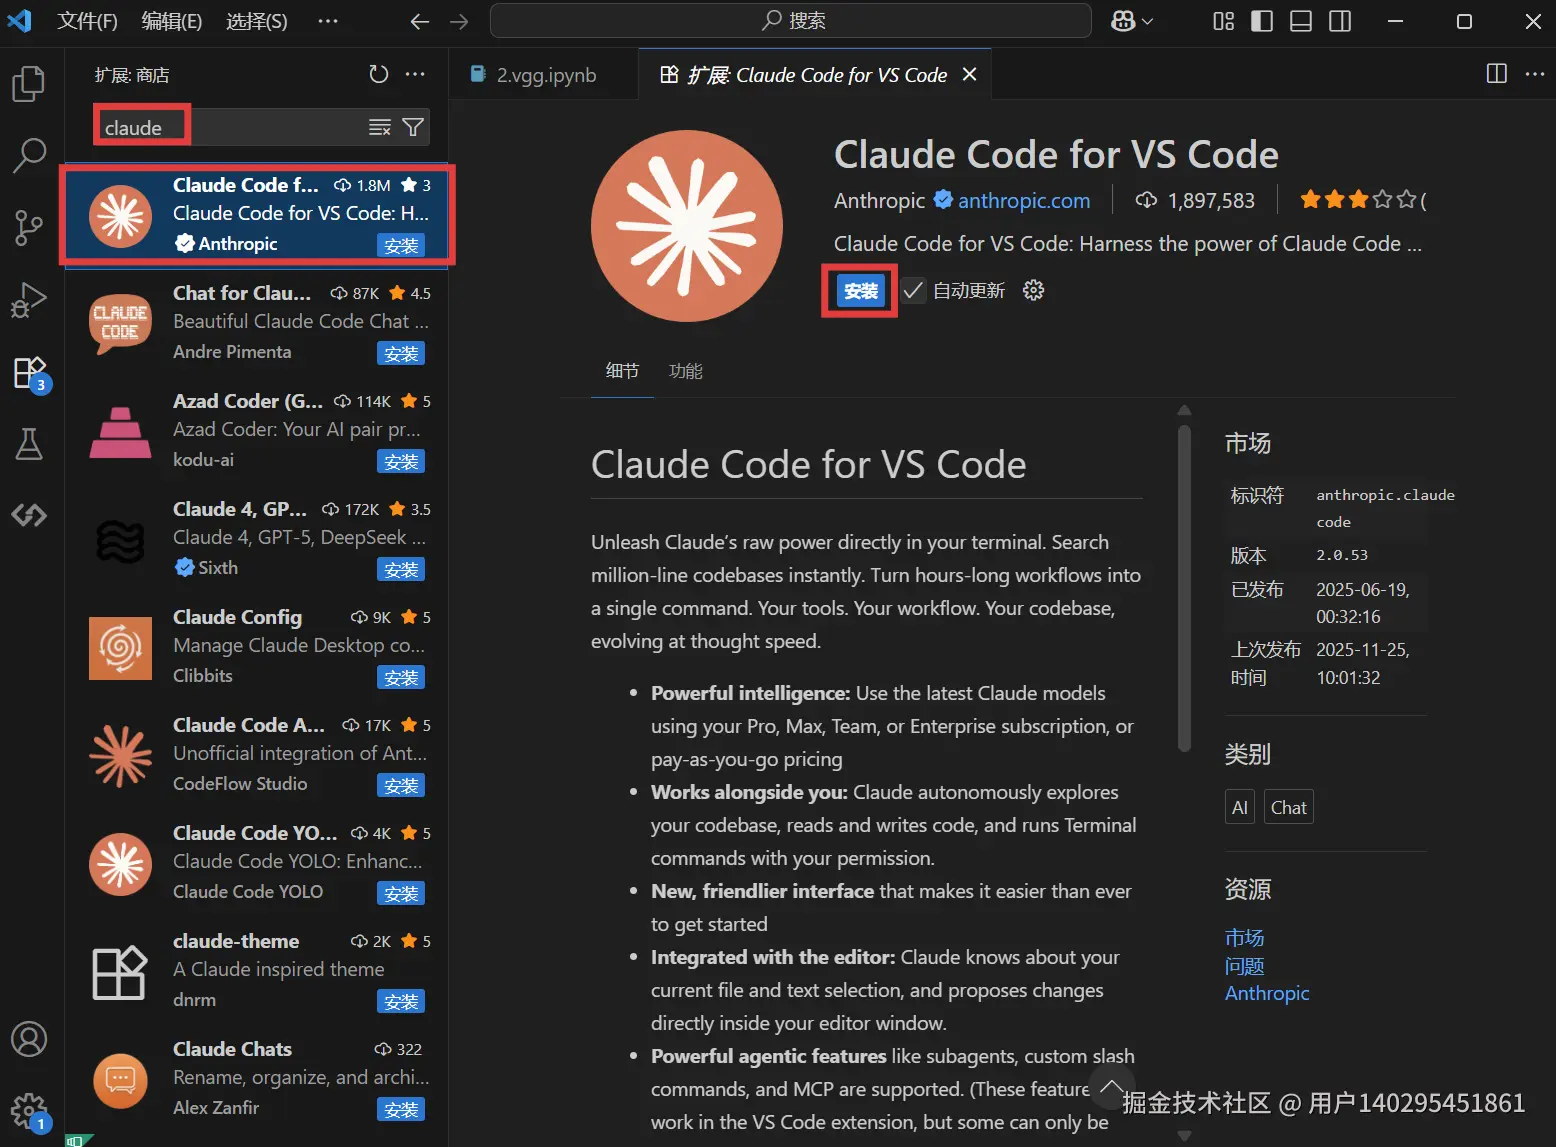Open the Extensions view icon
The image size is (1556, 1147).
[30, 373]
